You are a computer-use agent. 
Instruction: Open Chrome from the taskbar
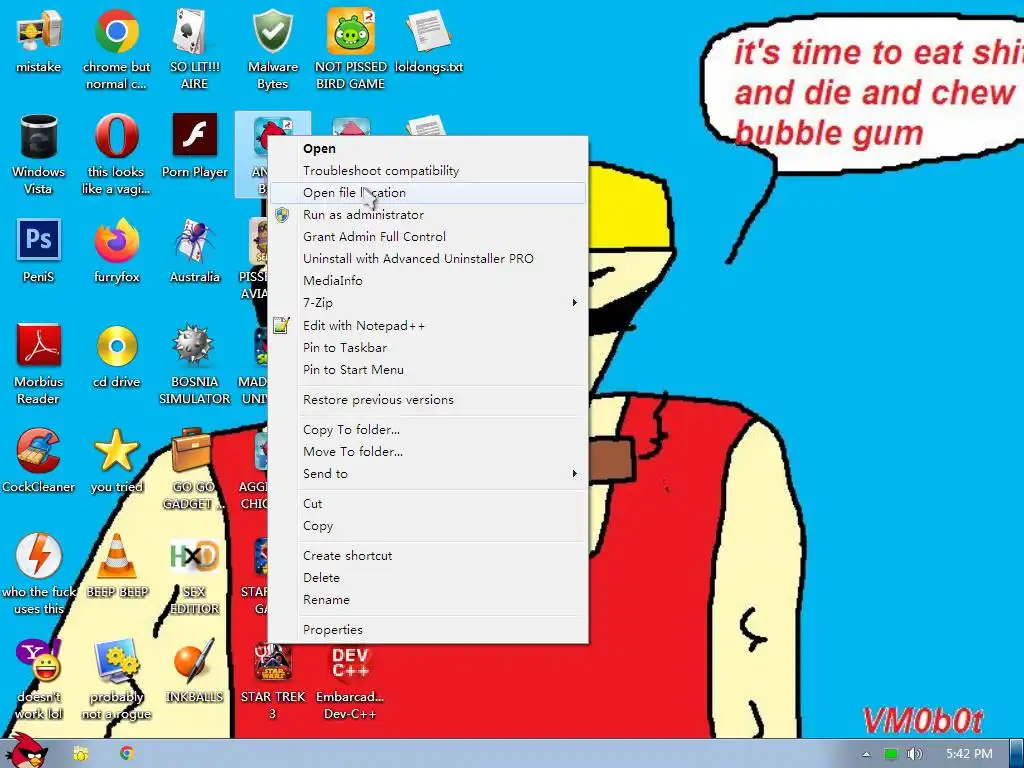pos(127,754)
